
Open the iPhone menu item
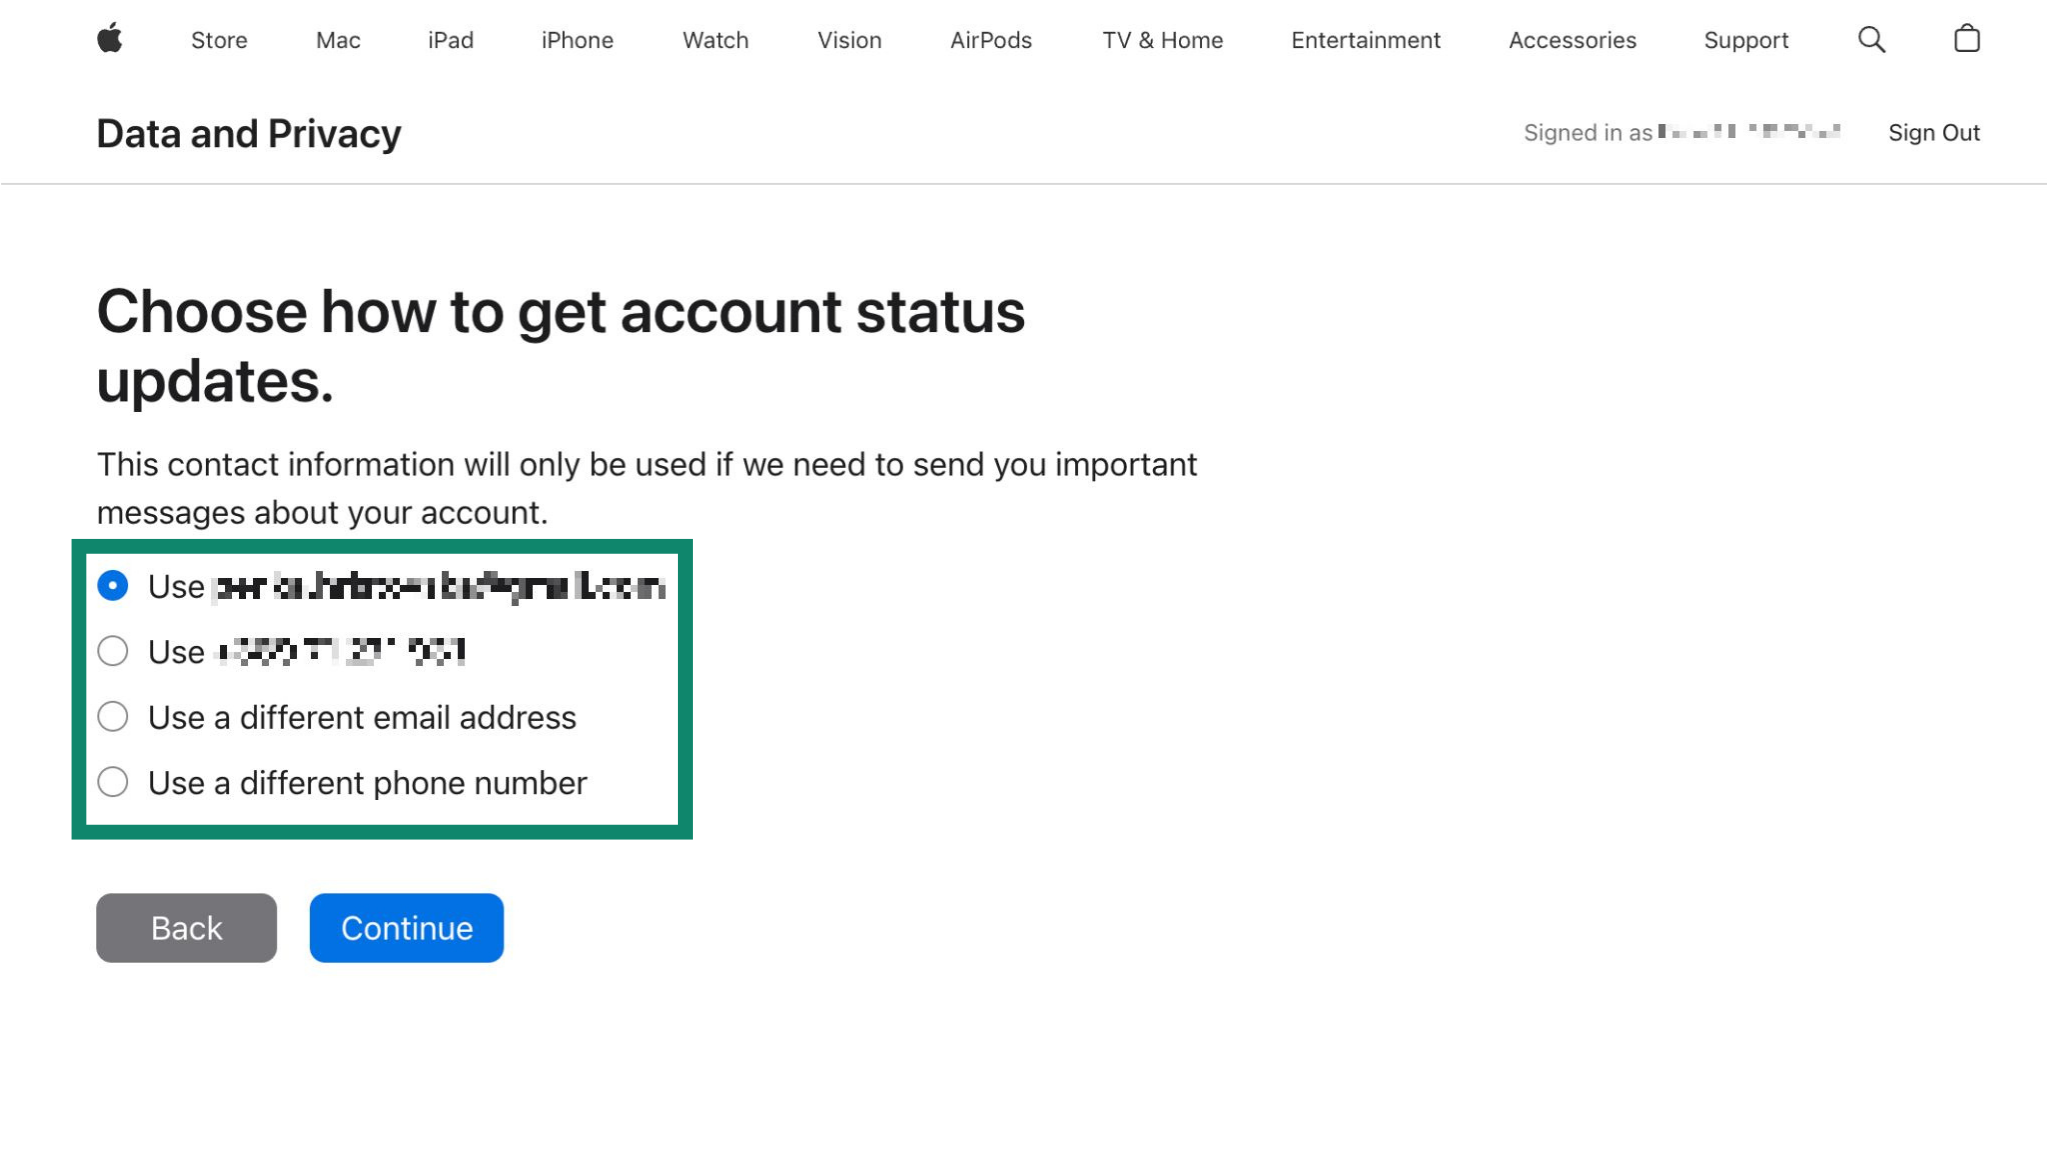coord(577,40)
